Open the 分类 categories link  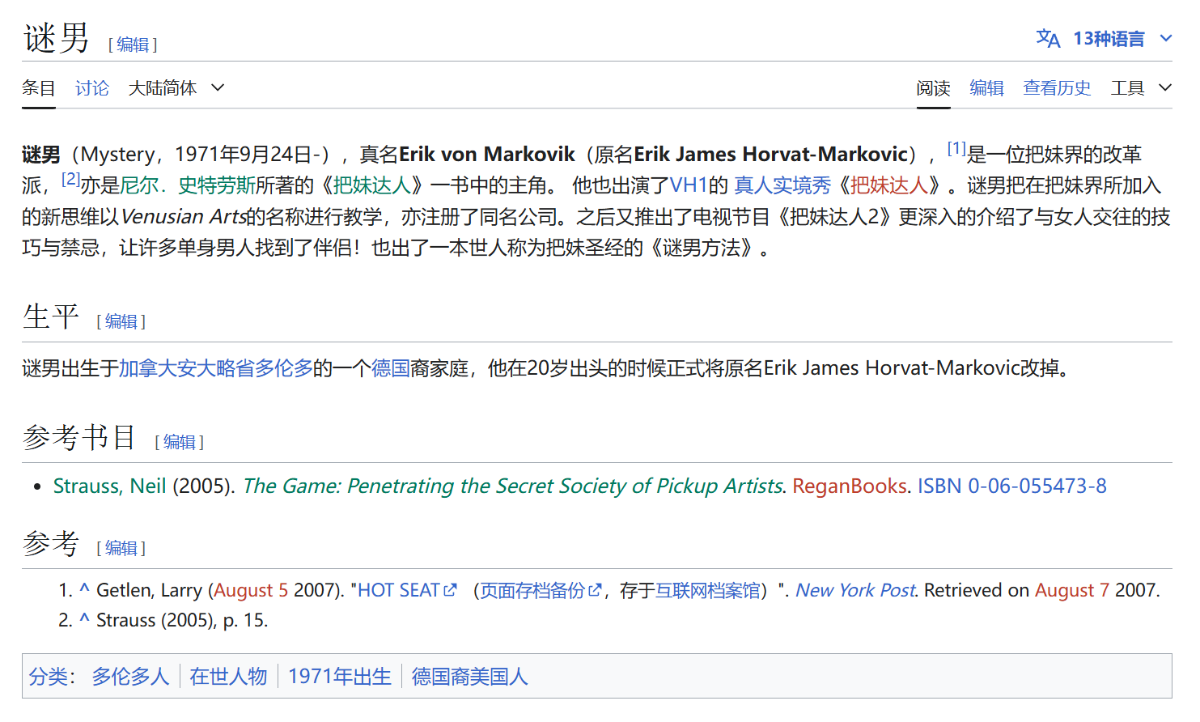pos(46,676)
